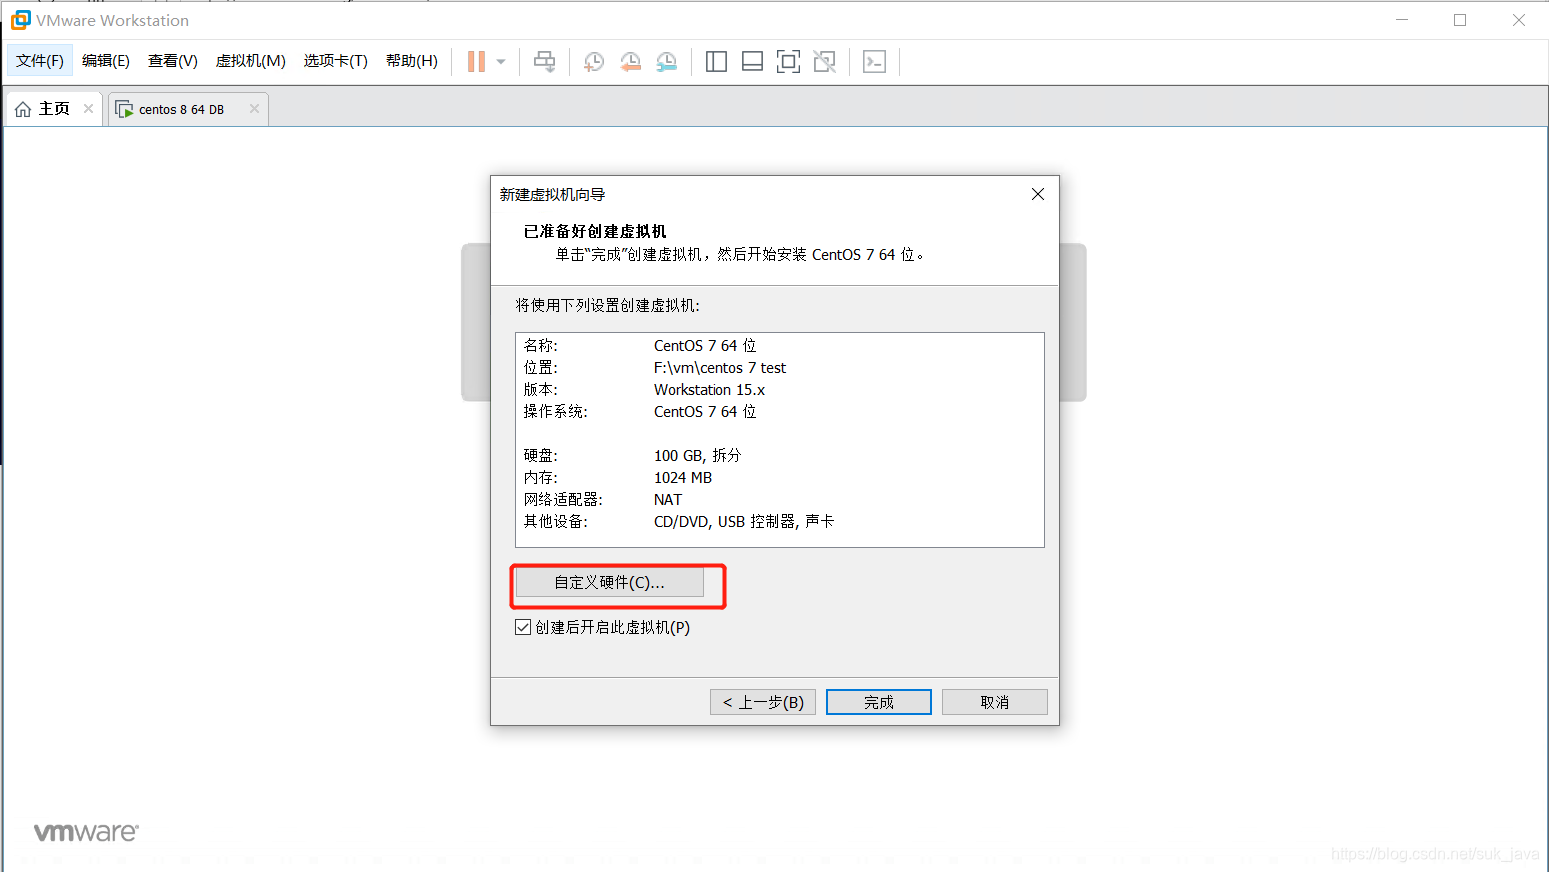Open the 文件(F) menu

click(x=39, y=60)
